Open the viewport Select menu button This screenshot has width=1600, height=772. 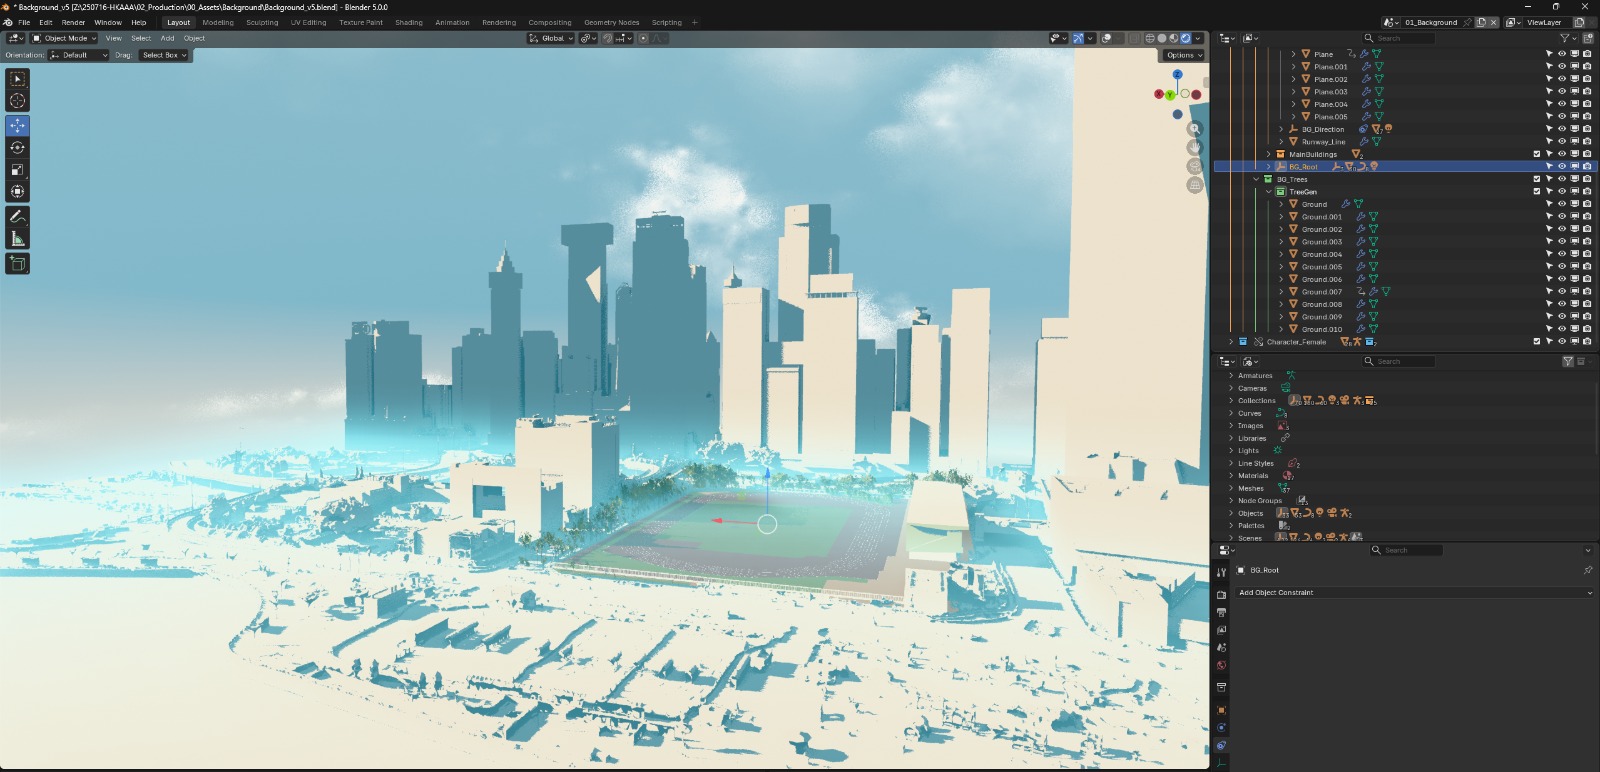point(141,38)
